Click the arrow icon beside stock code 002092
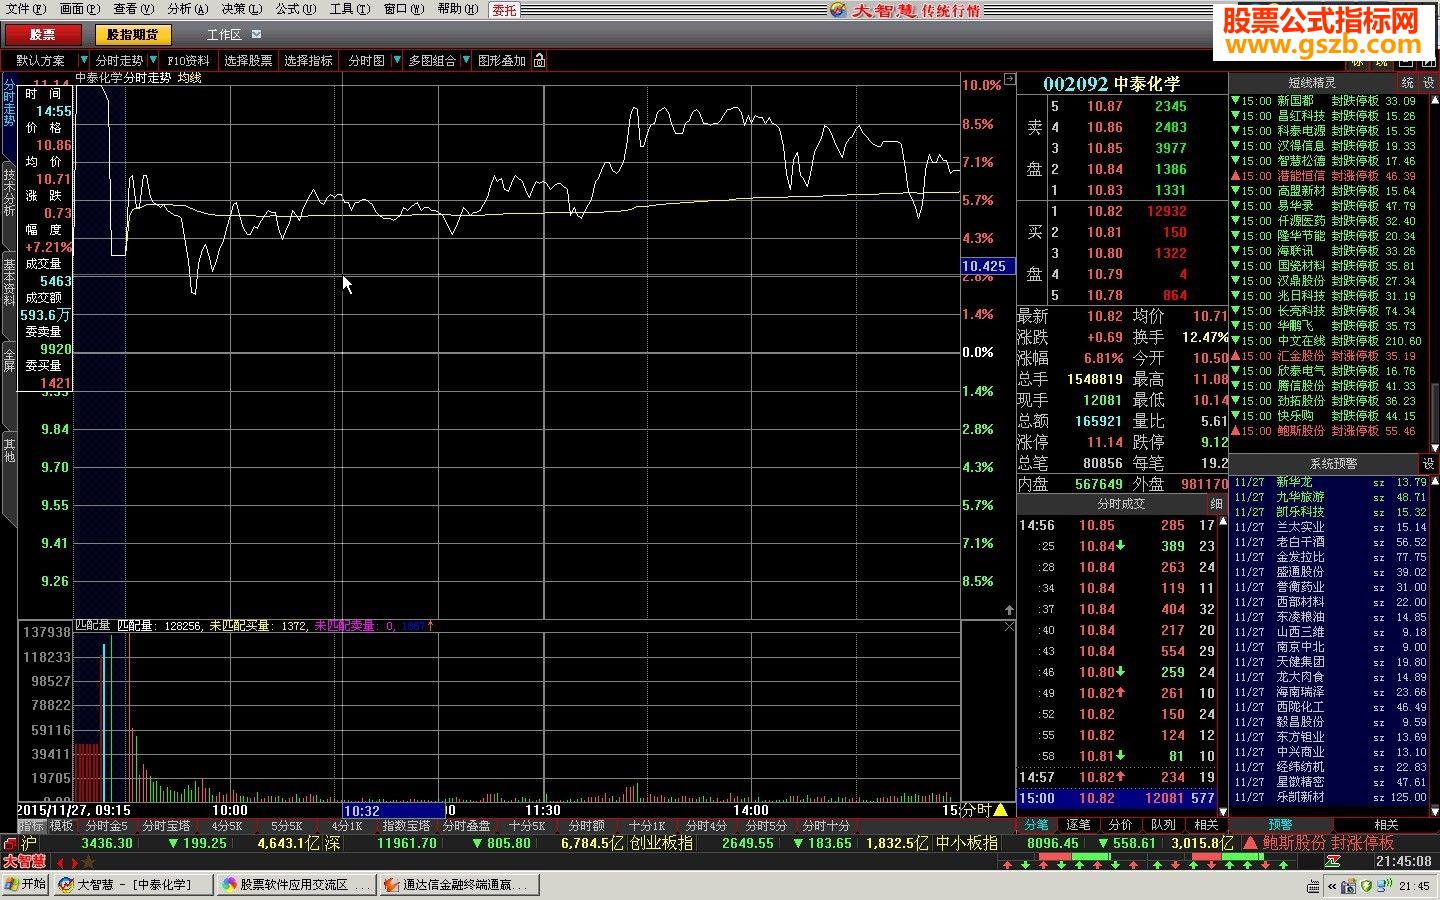Viewport: 1440px width, 900px height. (x=1009, y=79)
